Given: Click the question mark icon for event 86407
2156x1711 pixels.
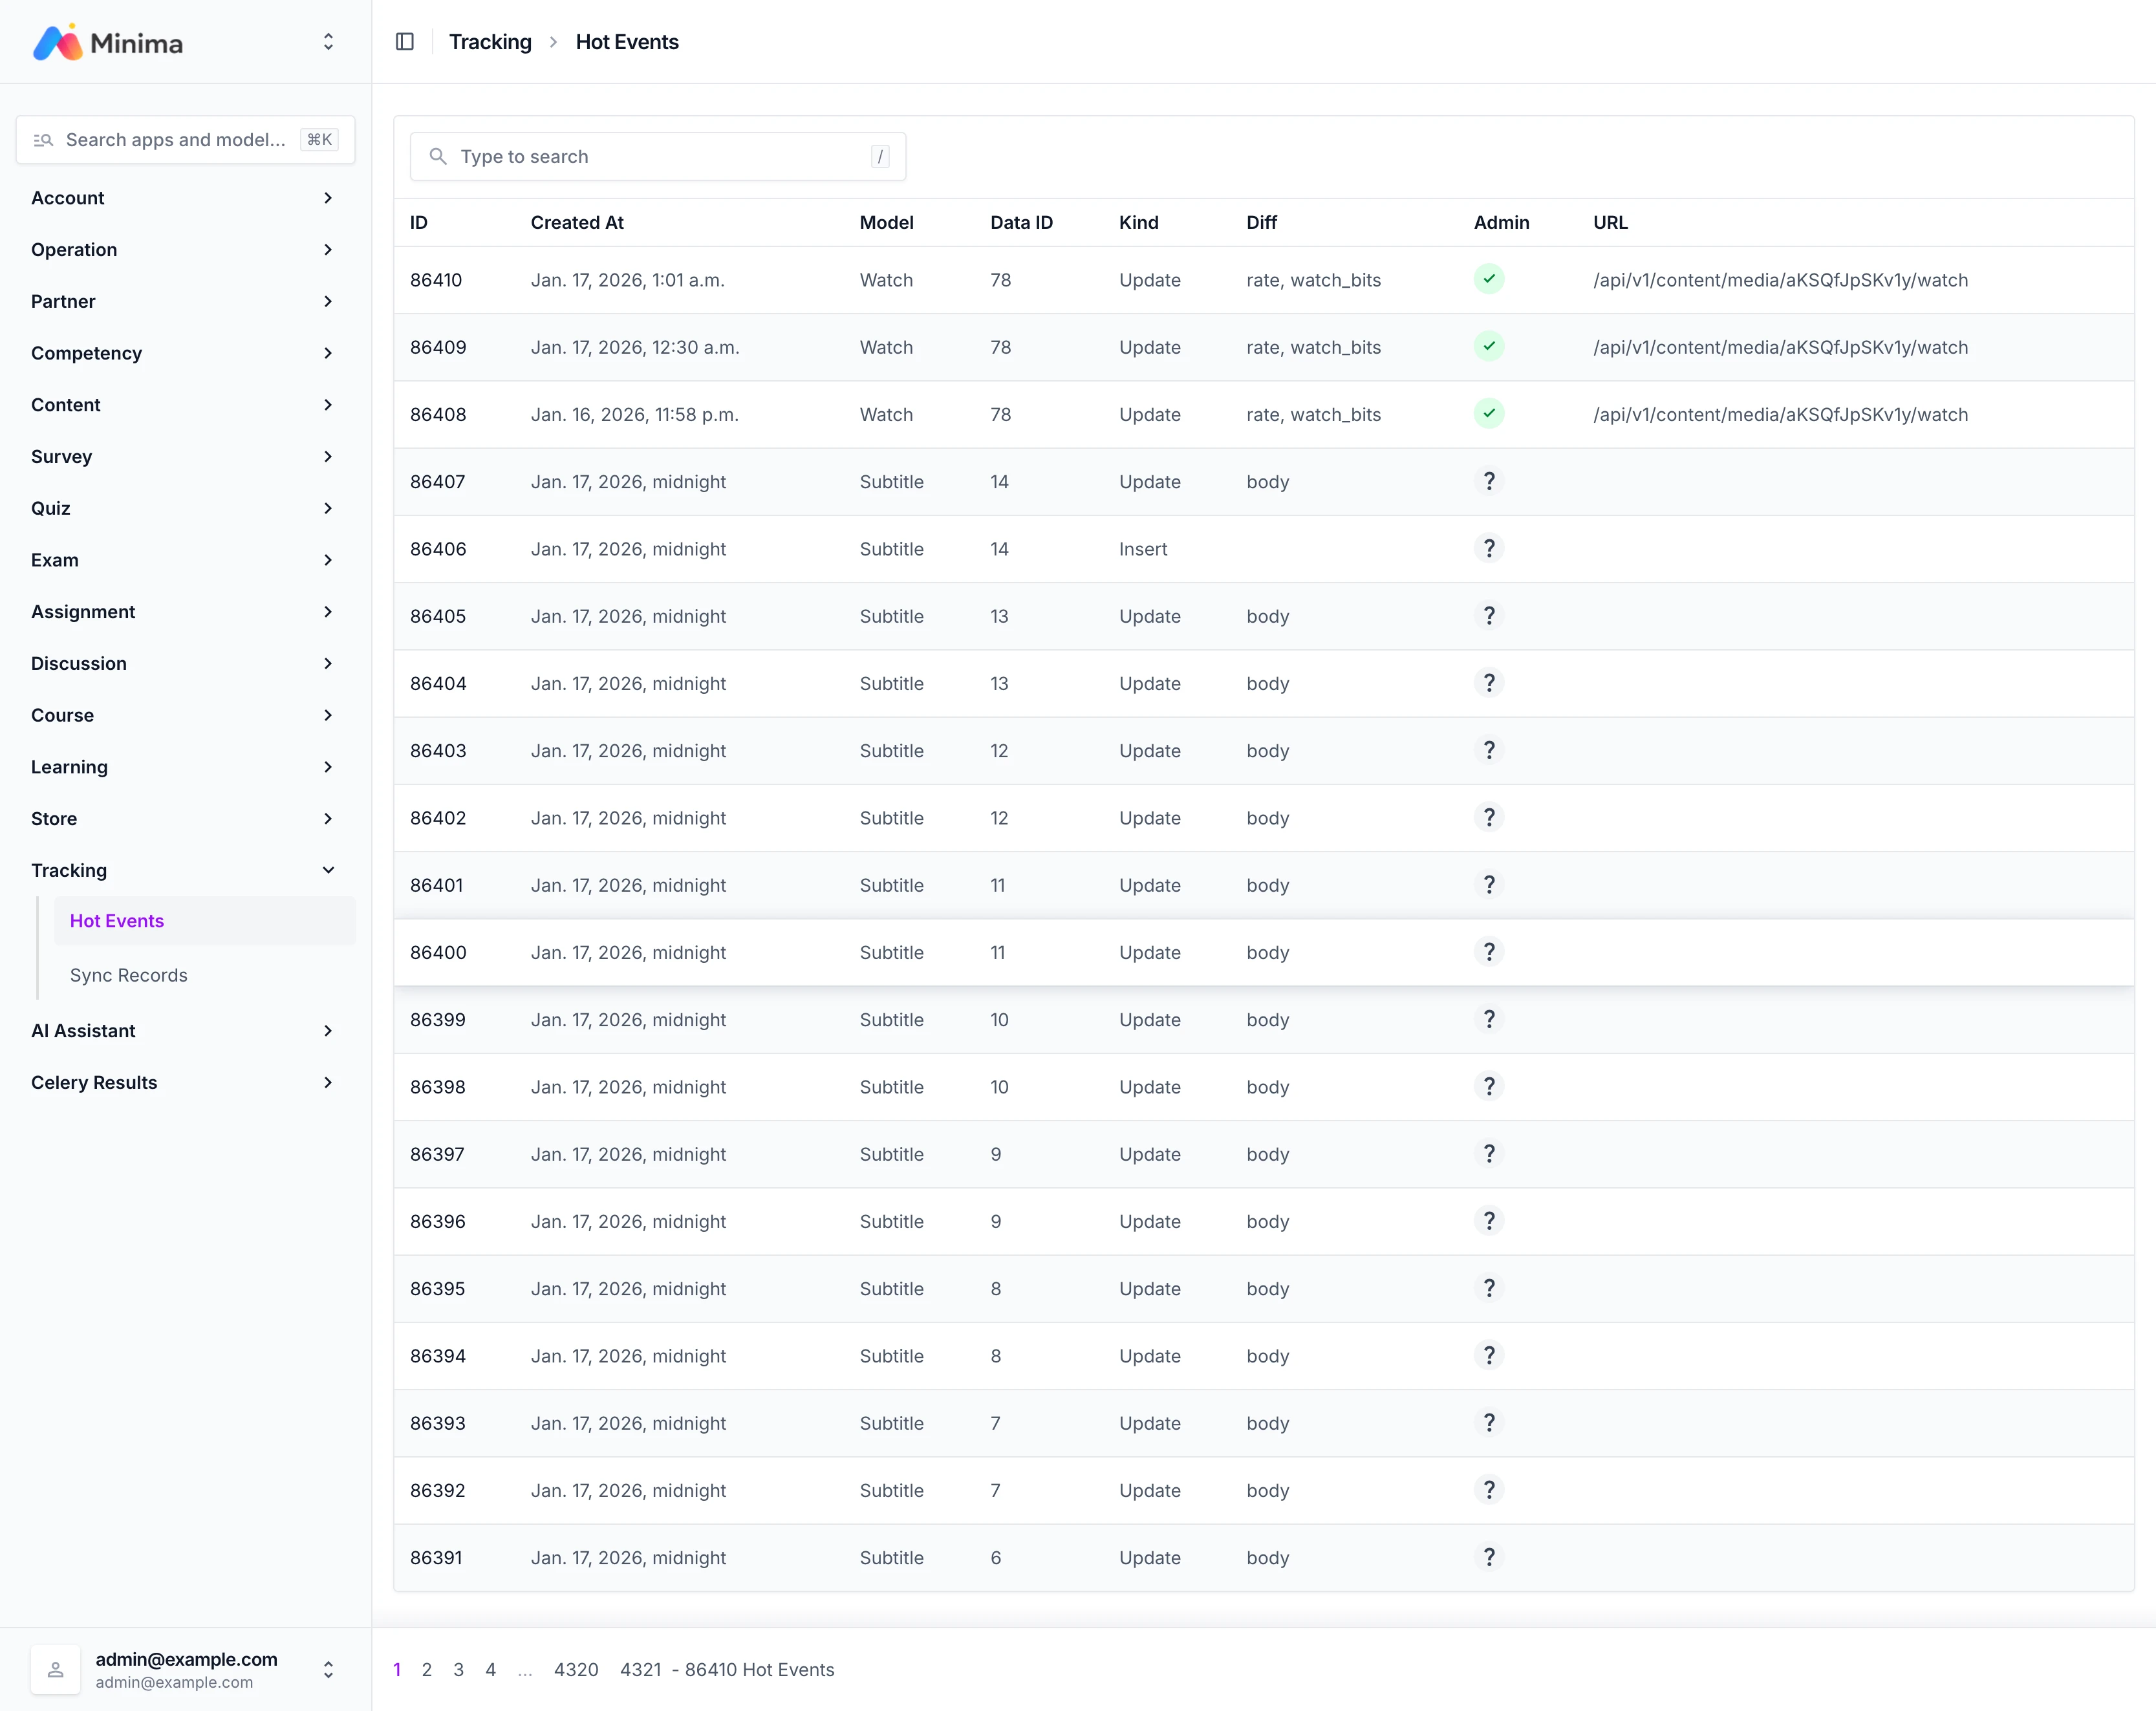Looking at the screenshot, I should tap(1488, 481).
